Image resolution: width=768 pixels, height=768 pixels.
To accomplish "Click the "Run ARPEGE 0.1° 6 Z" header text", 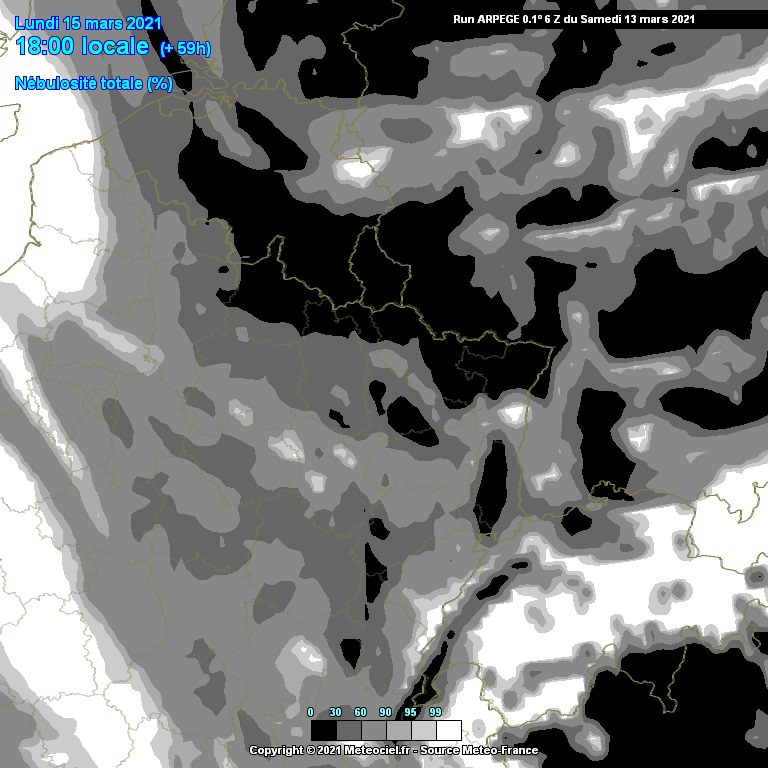I will click(513, 19).
